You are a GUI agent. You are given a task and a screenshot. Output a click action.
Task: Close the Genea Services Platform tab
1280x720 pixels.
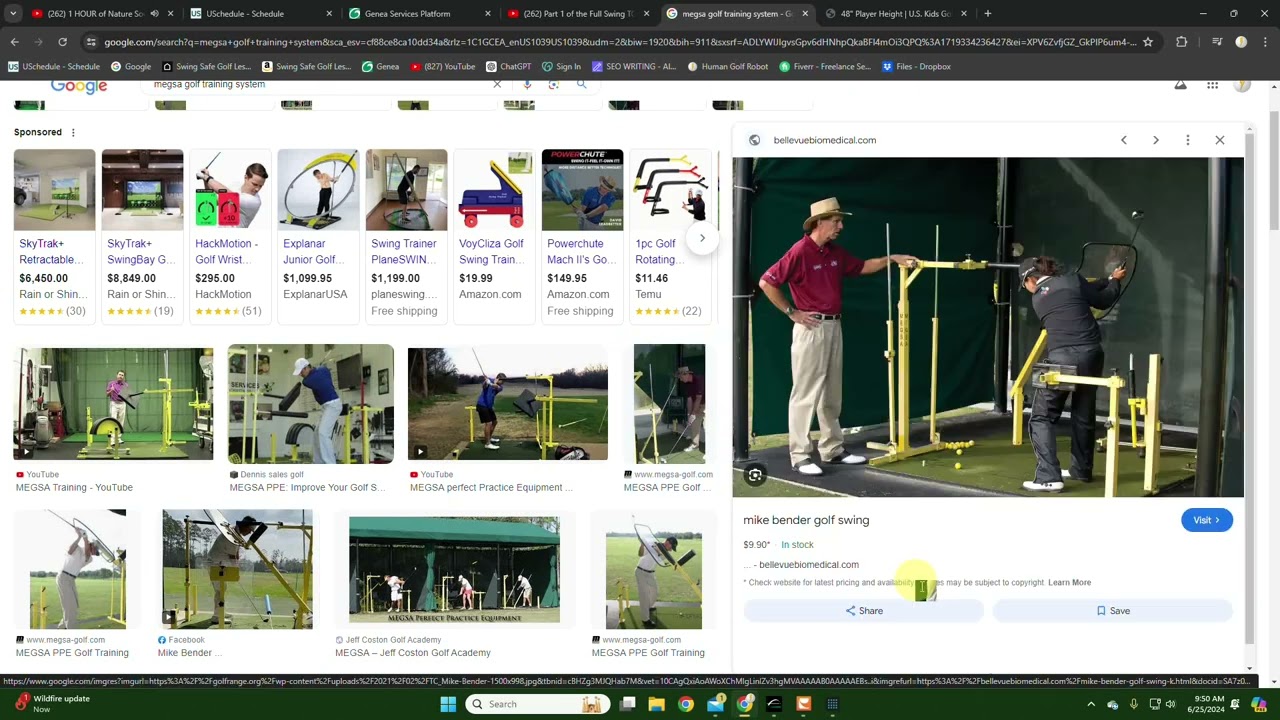pyautogui.click(x=488, y=14)
